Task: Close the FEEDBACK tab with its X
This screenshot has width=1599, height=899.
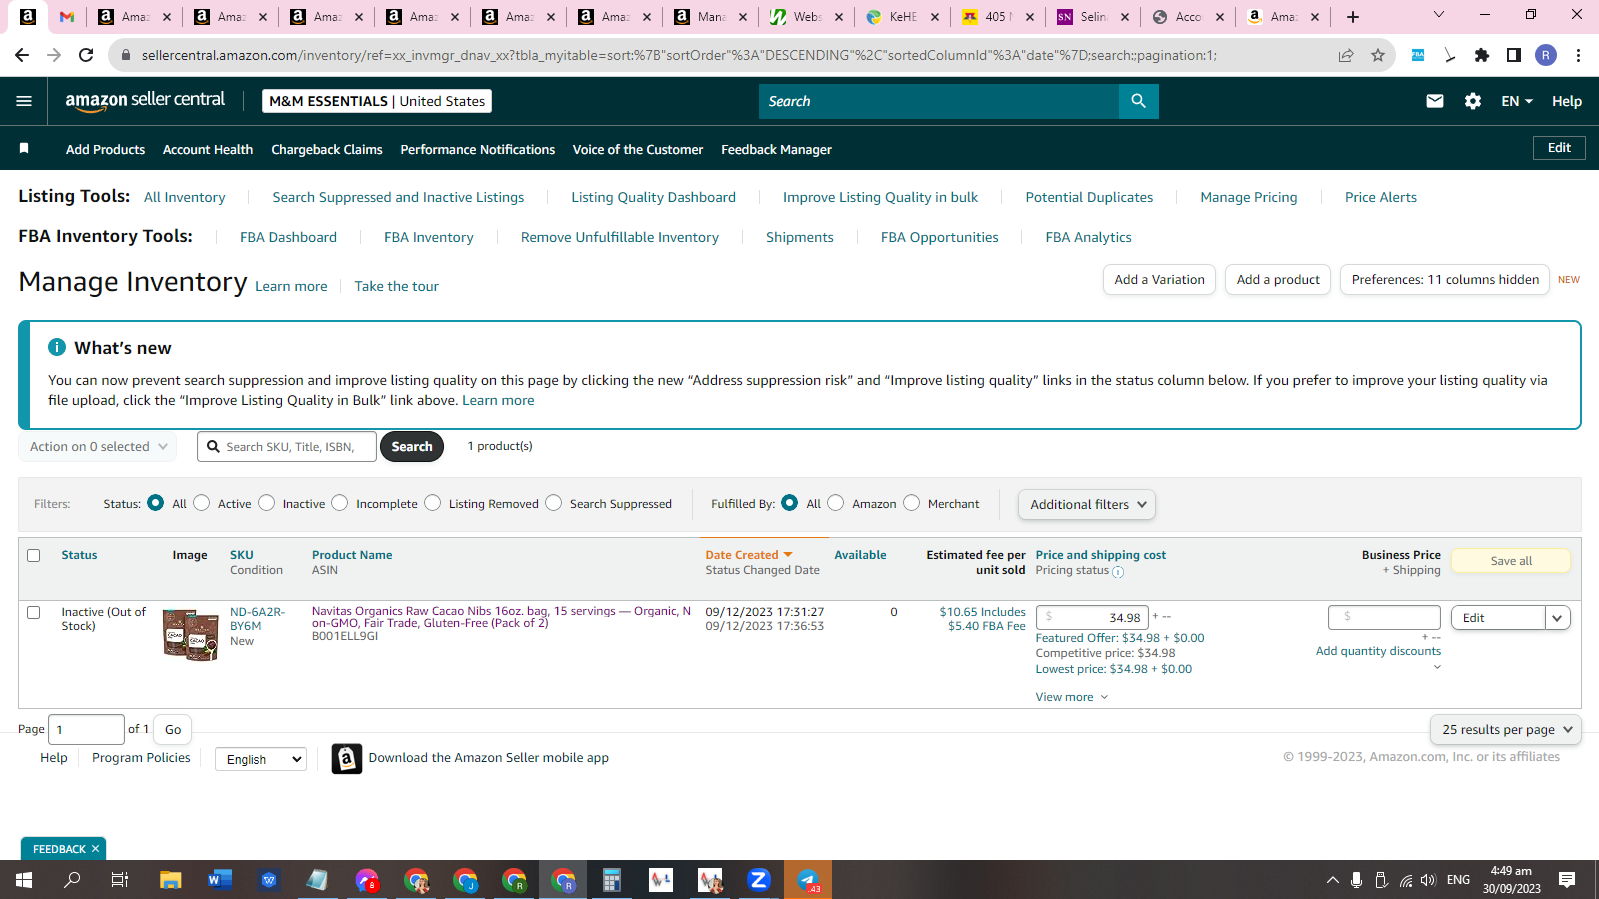Action: pyautogui.click(x=95, y=849)
